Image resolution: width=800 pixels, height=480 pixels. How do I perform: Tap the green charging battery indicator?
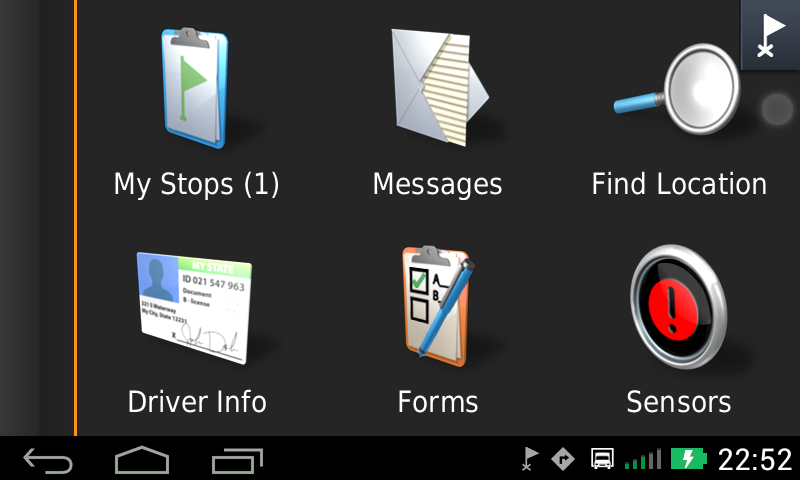click(x=689, y=459)
